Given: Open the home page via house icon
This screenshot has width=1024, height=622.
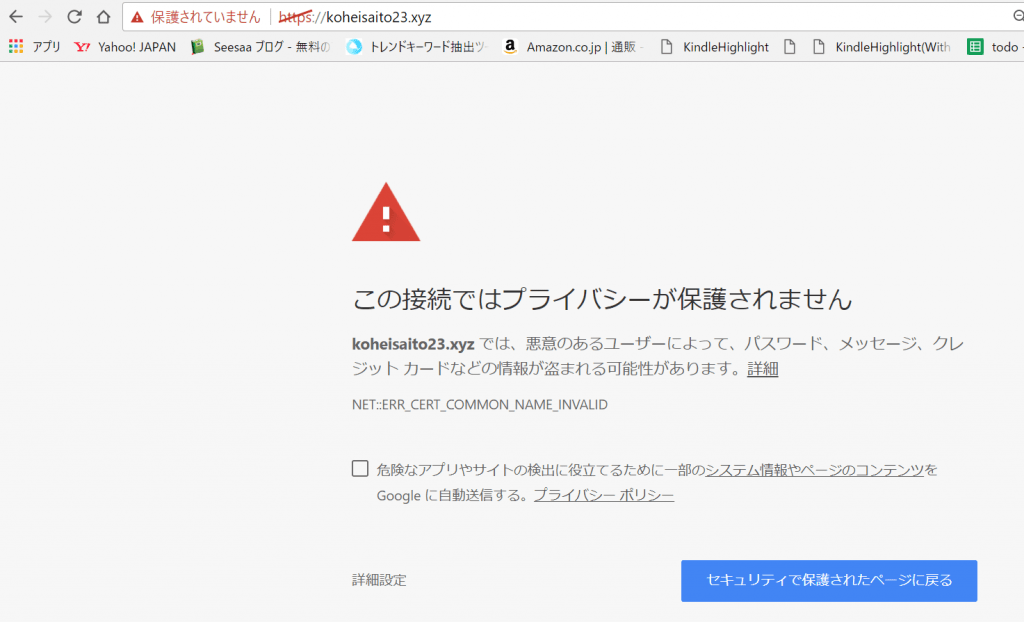Looking at the screenshot, I should pos(103,16).
